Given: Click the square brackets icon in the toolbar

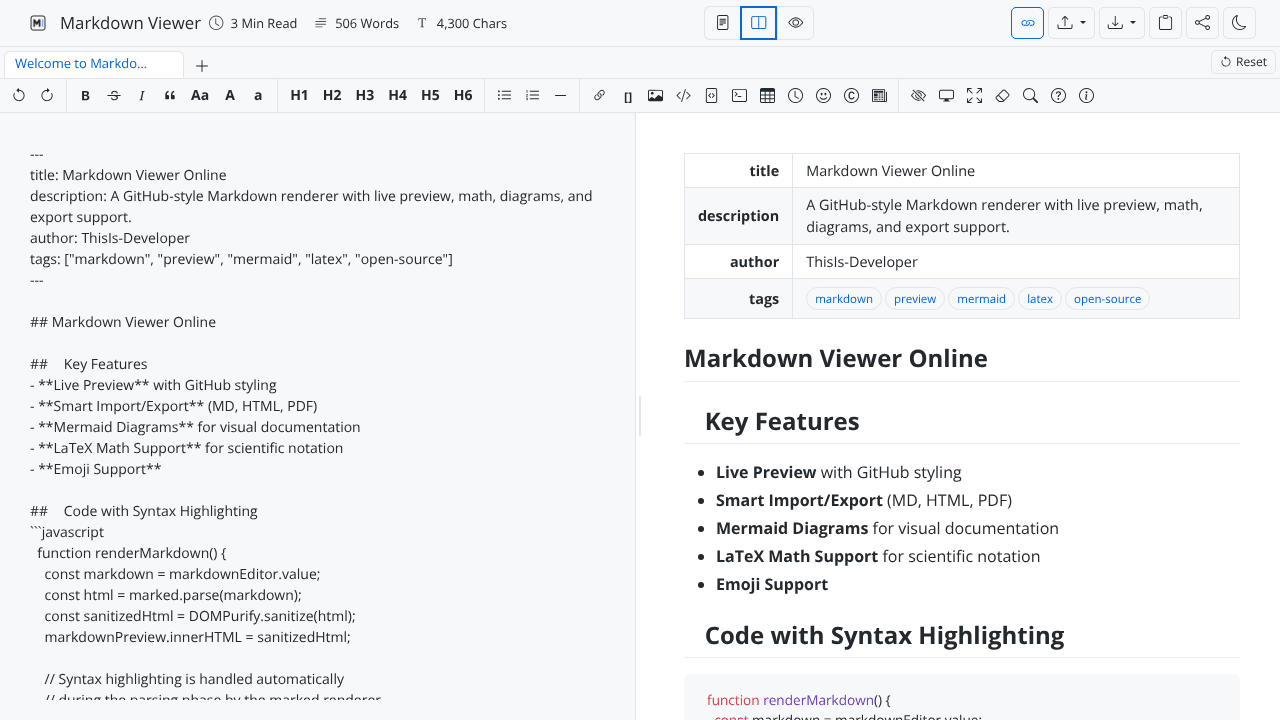Looking at the screenshot, I should click(628, 96).
